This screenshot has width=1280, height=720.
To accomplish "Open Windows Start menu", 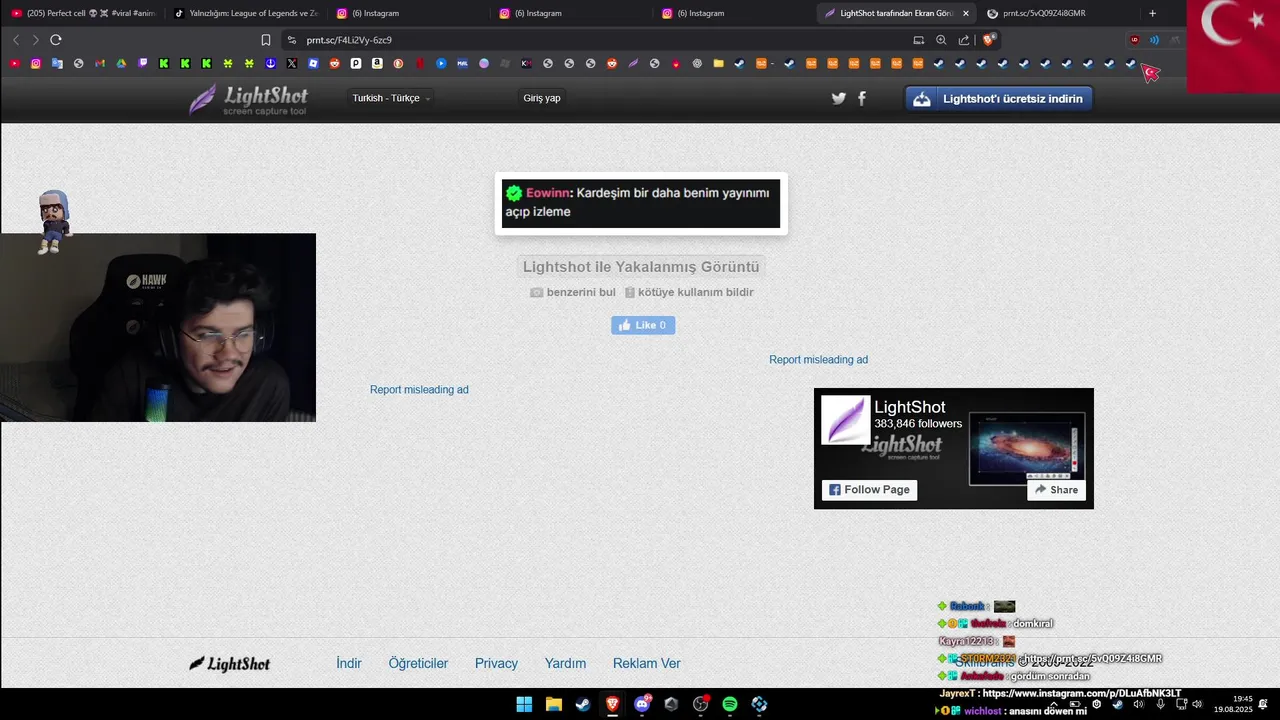I will coord(524,704).
